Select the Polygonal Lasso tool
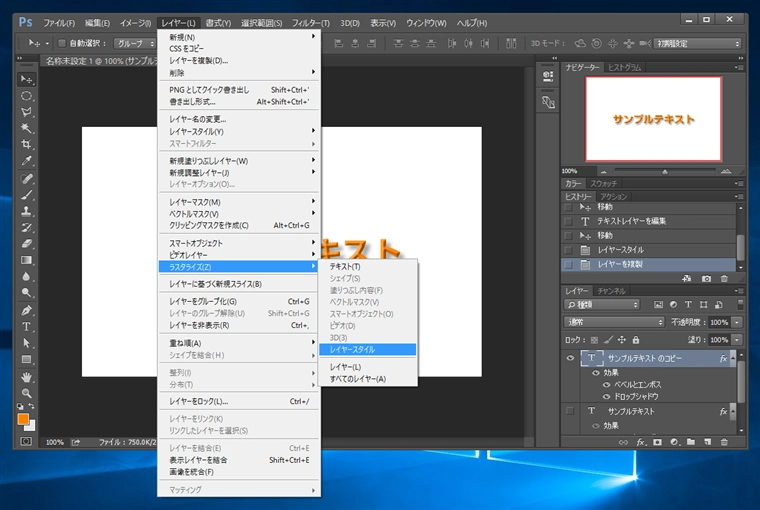 [26, 112]
